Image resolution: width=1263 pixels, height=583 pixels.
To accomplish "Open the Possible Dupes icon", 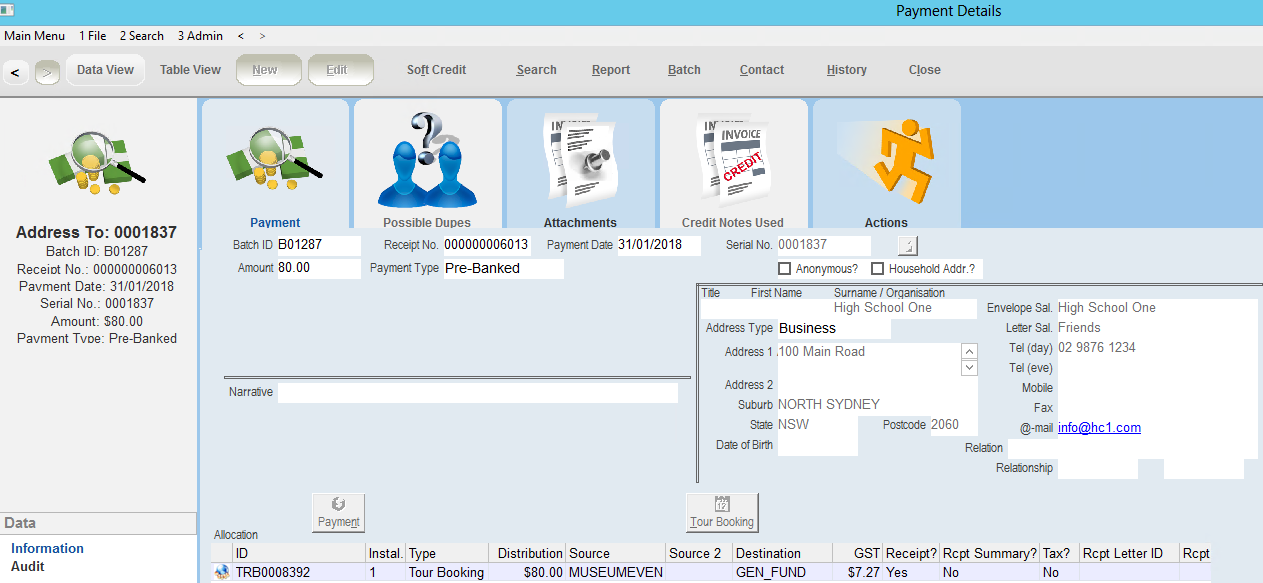I will (427, 160).
